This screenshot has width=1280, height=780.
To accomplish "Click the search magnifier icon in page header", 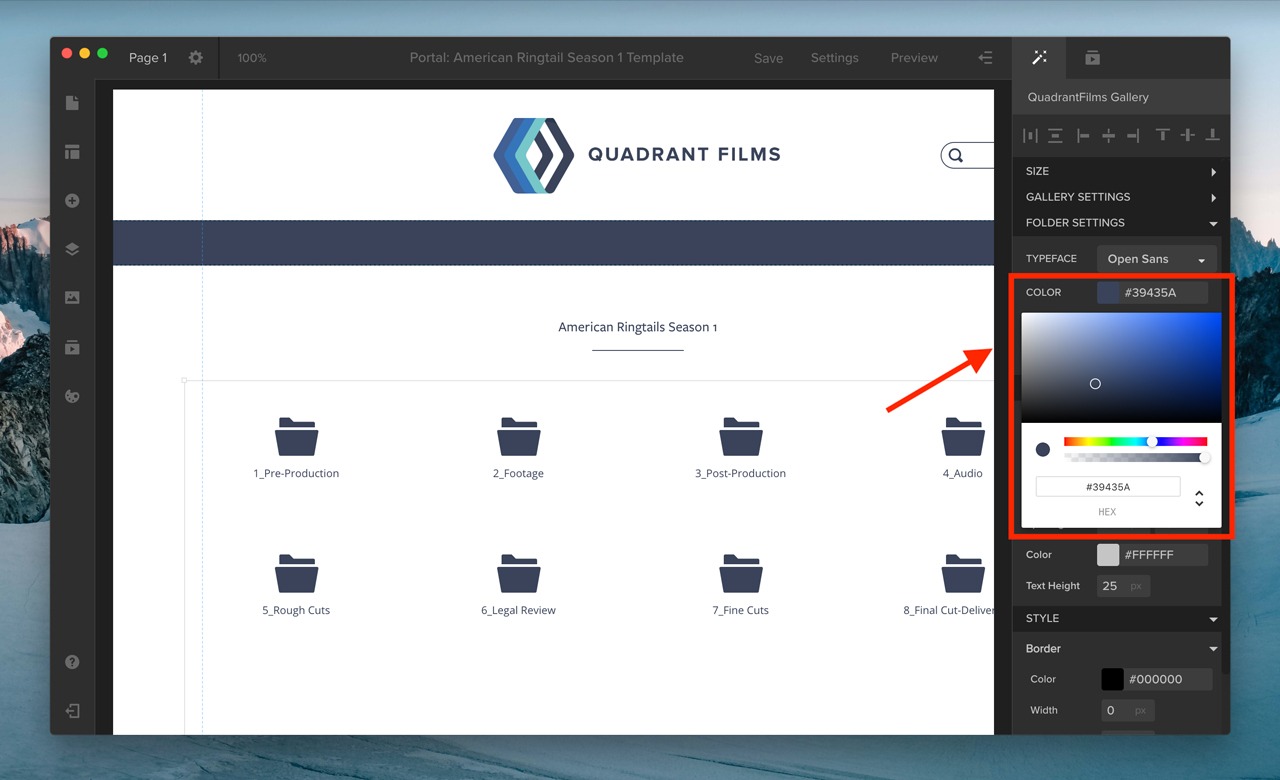I will (956, 155).
